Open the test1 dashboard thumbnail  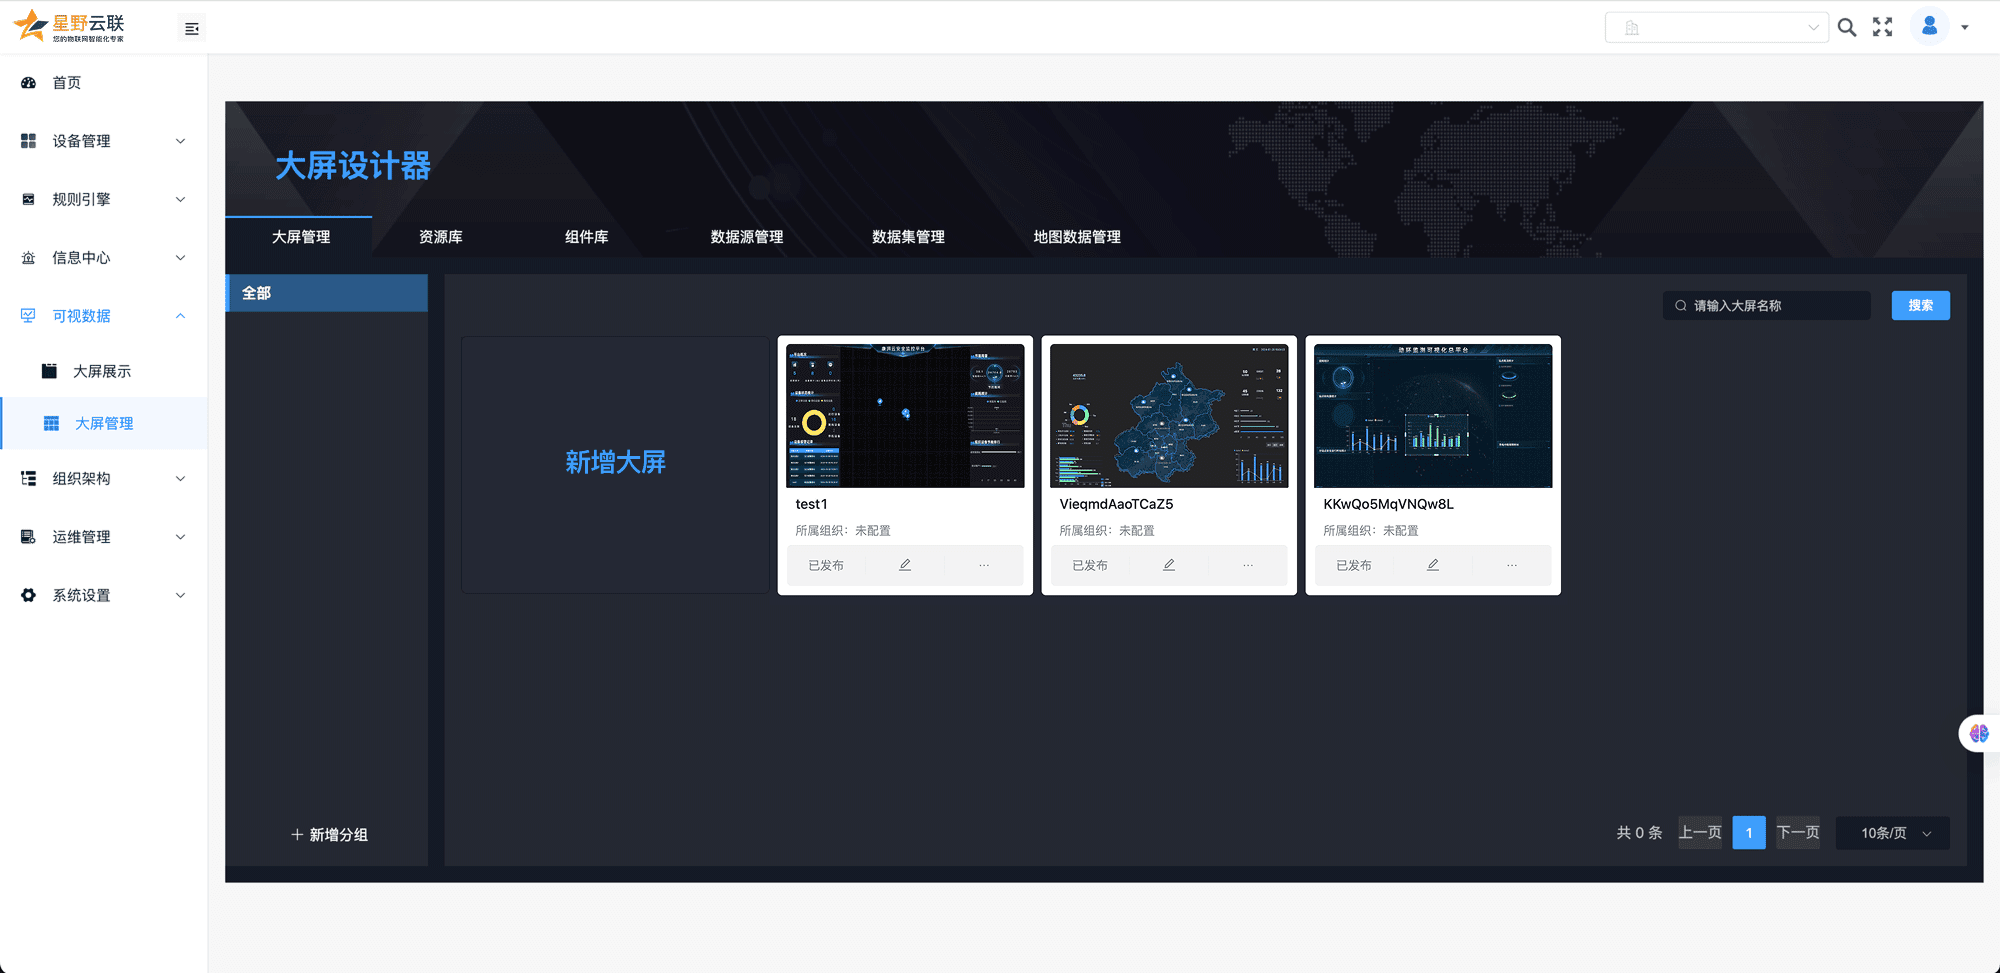905,416
